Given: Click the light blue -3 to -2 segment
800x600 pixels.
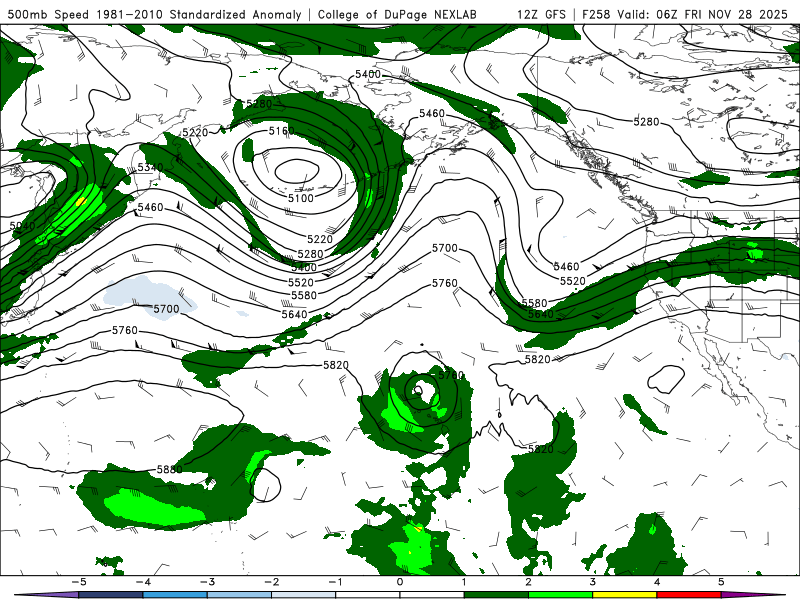Looking at the screenshot, I should click(x=239, y=595).
